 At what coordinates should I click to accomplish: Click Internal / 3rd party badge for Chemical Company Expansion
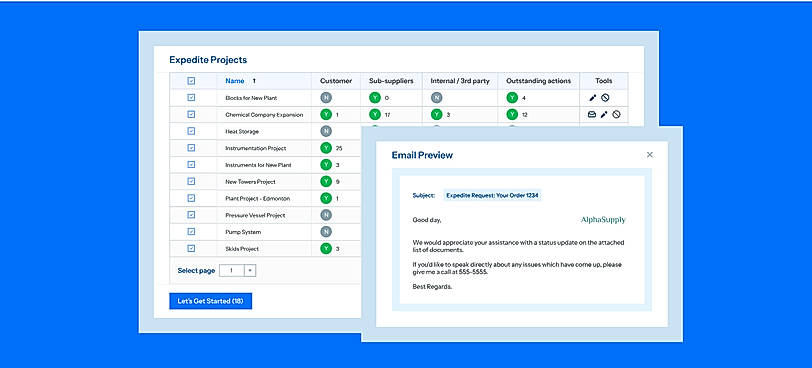pos(437,114)
